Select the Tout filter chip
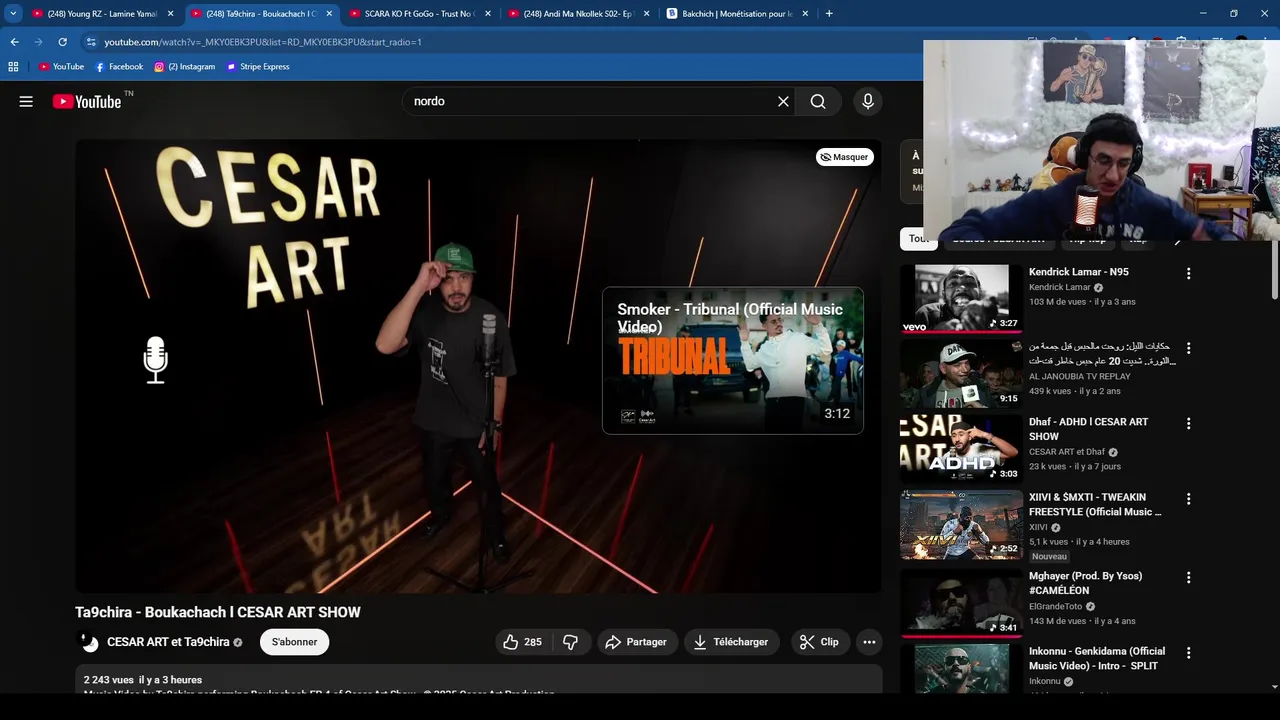Image resolution: width=1280 pixels, height=720 pixels. tap(918, 239)
